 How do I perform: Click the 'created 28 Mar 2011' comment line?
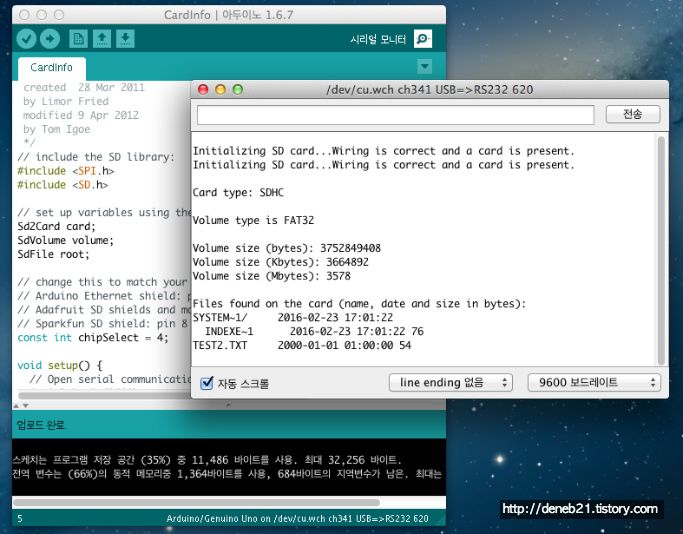coord(84,87)
